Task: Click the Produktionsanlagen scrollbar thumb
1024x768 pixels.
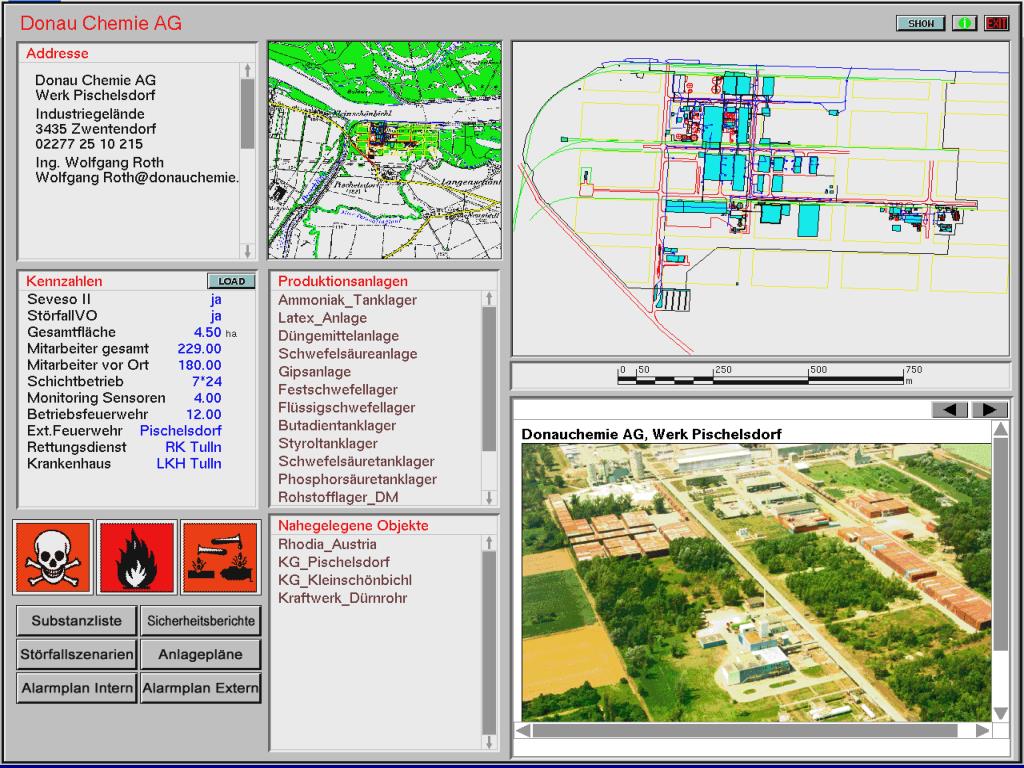Action: tap(489, 379)
